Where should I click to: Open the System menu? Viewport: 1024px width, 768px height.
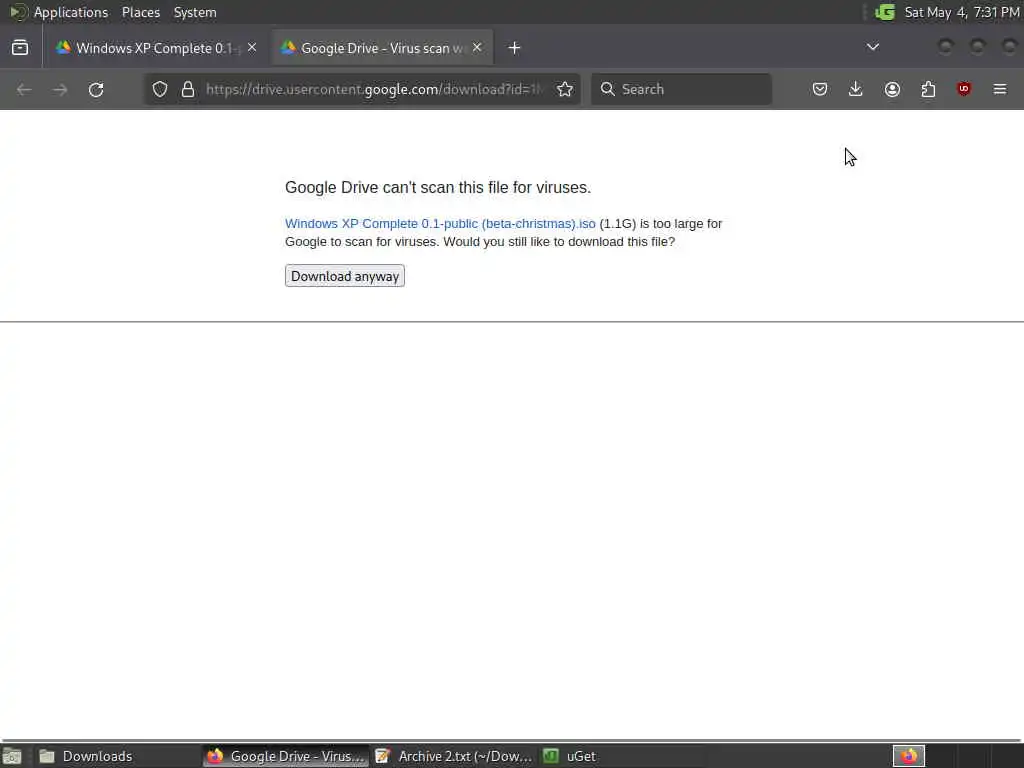195,12
